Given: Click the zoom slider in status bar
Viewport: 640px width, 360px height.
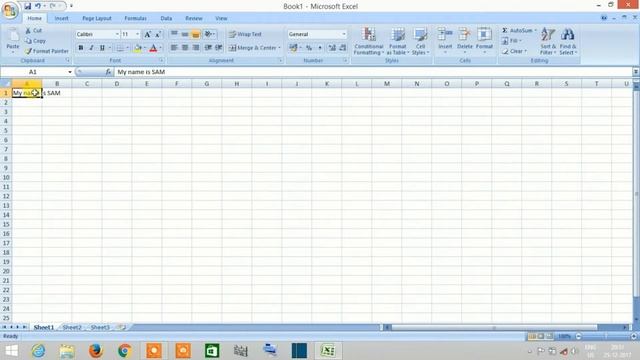Looking at the screenshot, I should pyautogui.click(x=606, y=336).
